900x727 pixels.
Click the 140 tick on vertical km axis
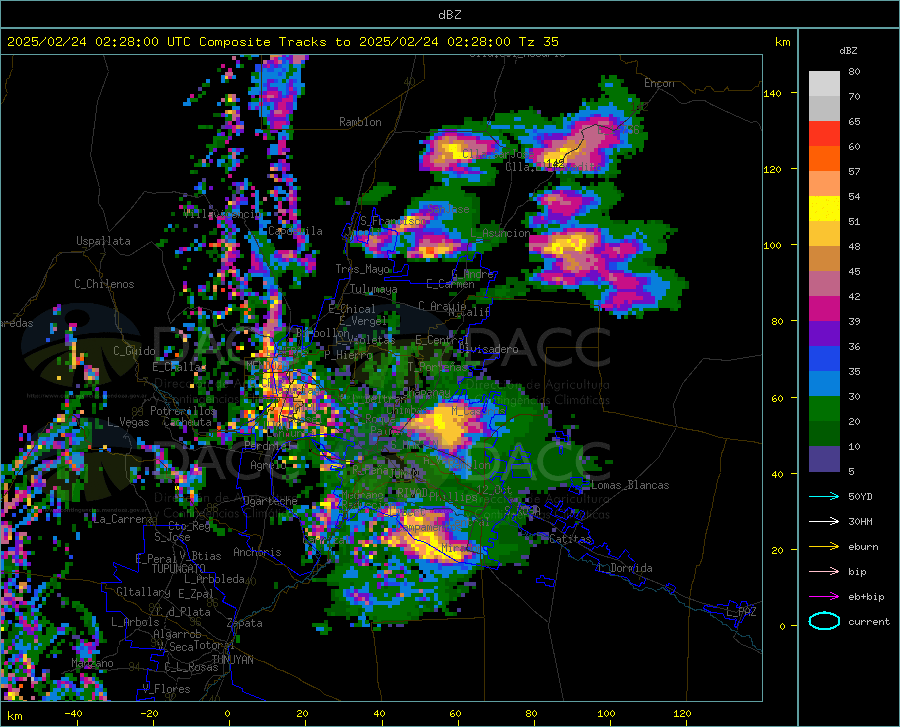[x=772, y=94]
